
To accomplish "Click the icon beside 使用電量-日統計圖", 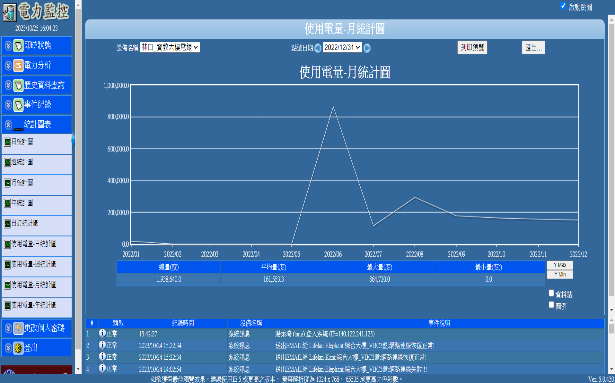I will 7,244.
